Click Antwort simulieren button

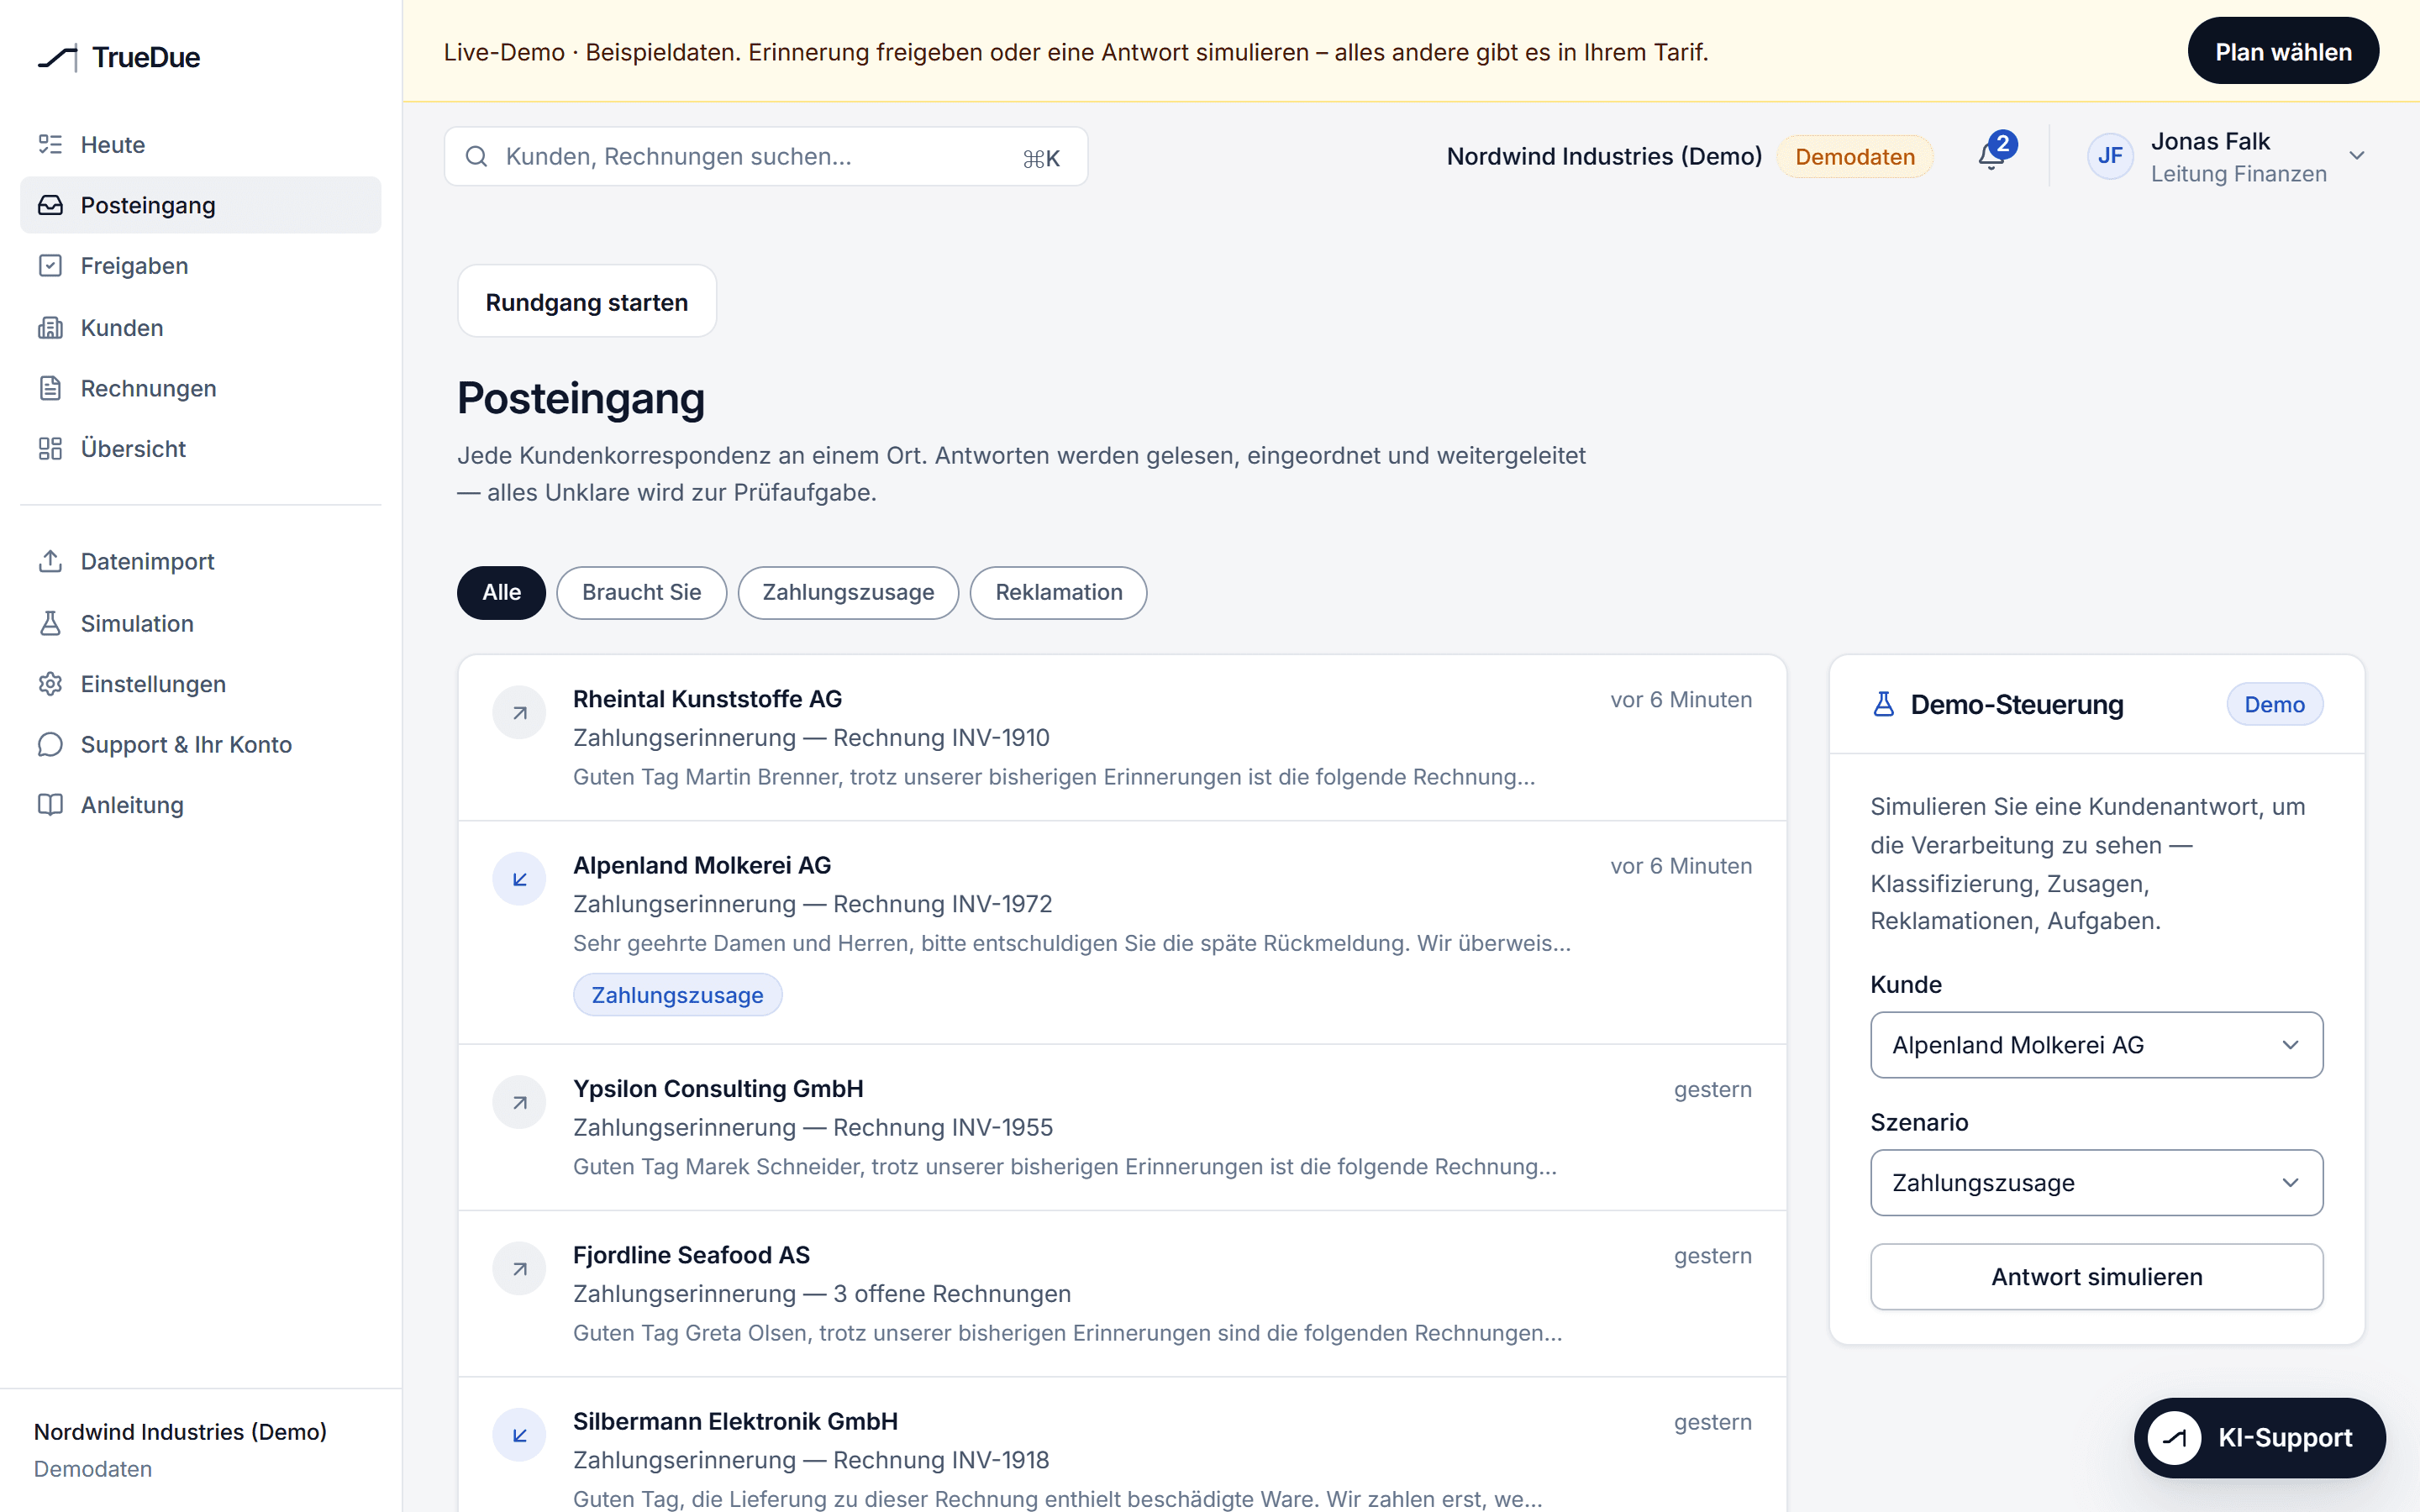2096,1276
